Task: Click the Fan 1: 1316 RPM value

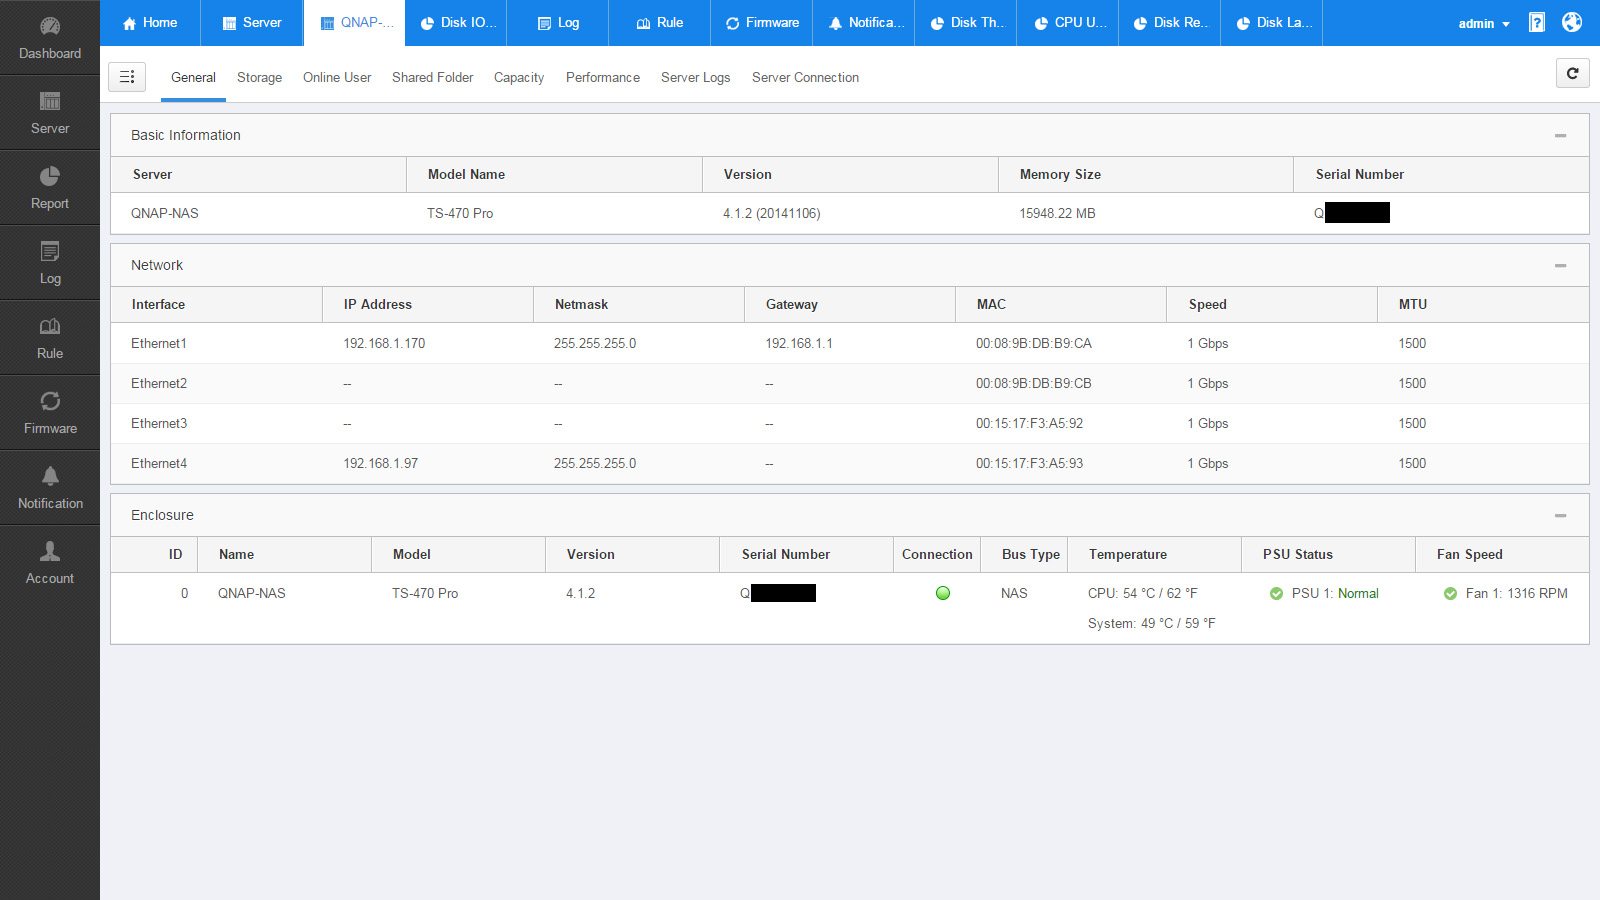Action: click(x=1516, y=593)
